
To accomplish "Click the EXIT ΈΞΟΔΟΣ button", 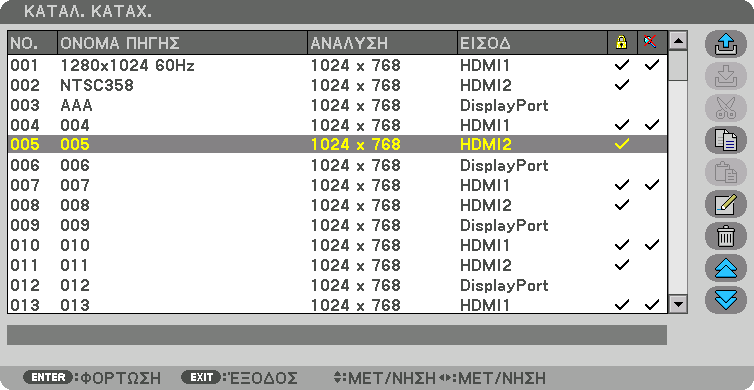I will 239,377.
